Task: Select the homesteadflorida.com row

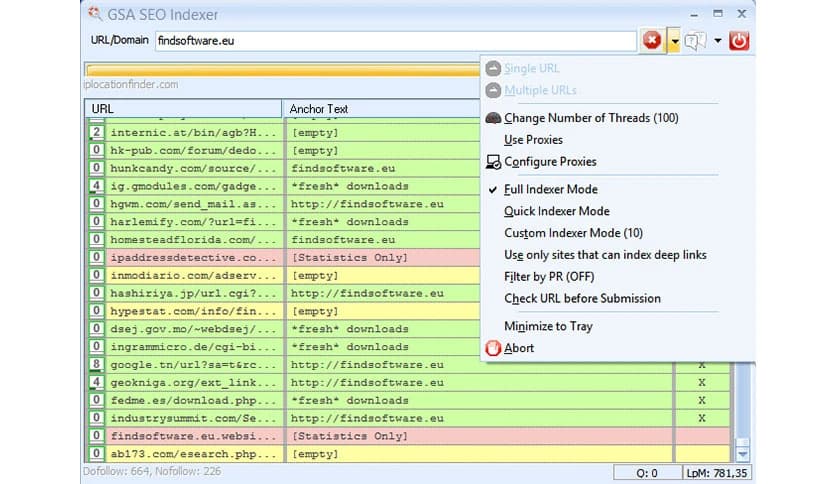Action: pyautogui.click(x=283, y=240)
